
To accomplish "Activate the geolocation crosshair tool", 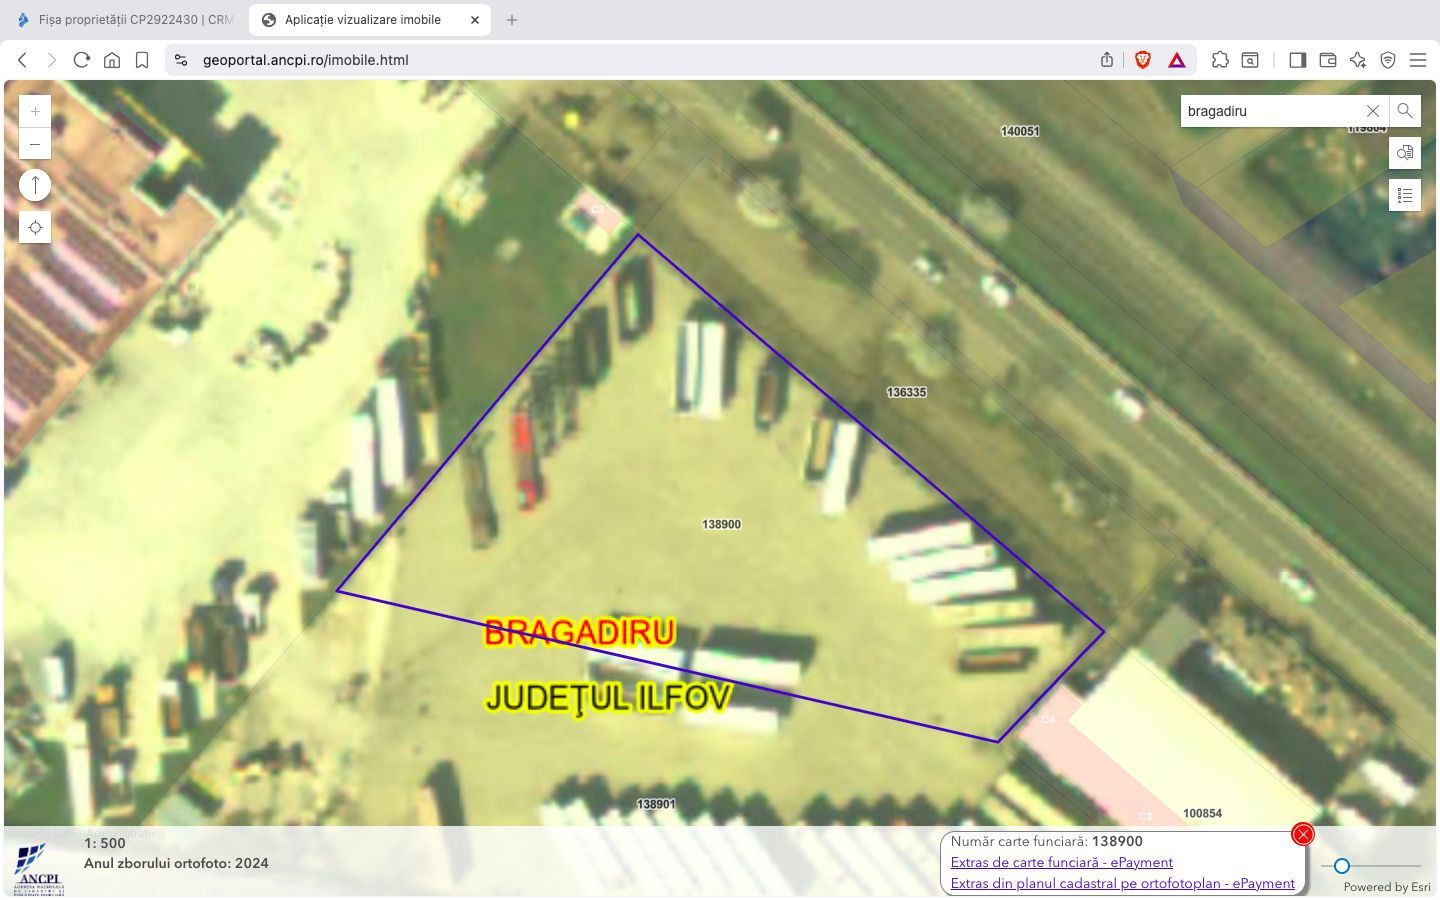I will click(x=35, y=227).
